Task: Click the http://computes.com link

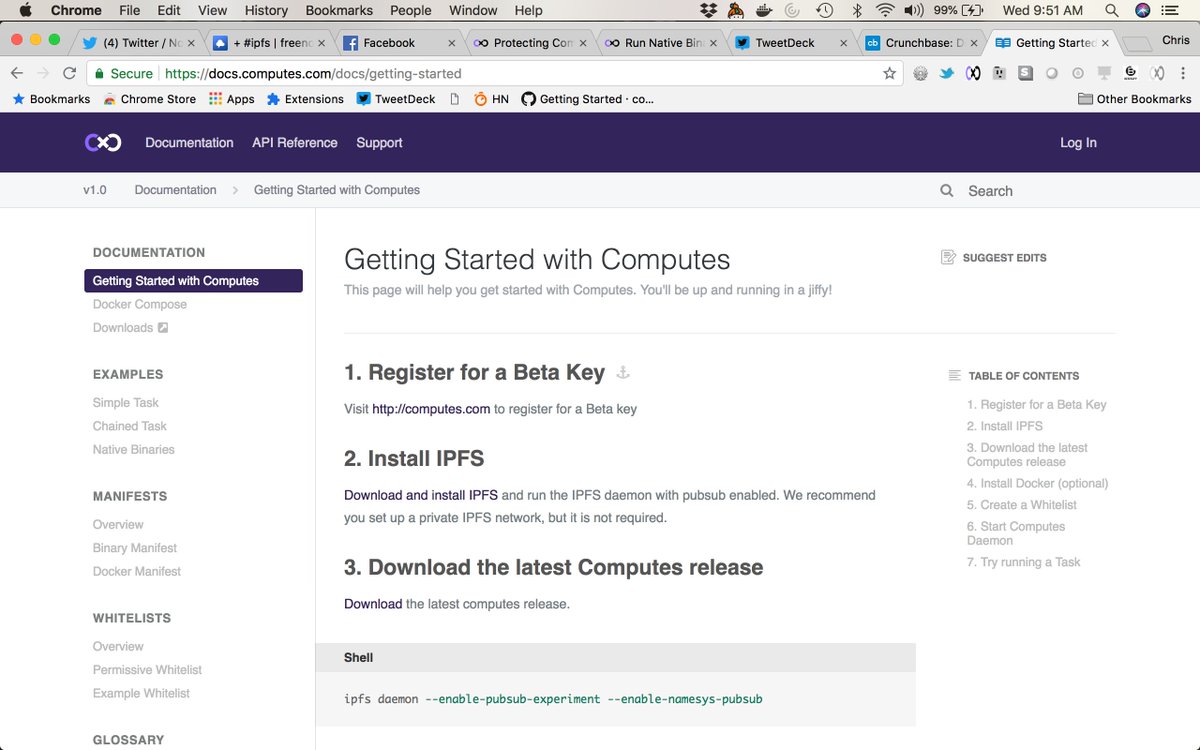Action: point(431,409)
